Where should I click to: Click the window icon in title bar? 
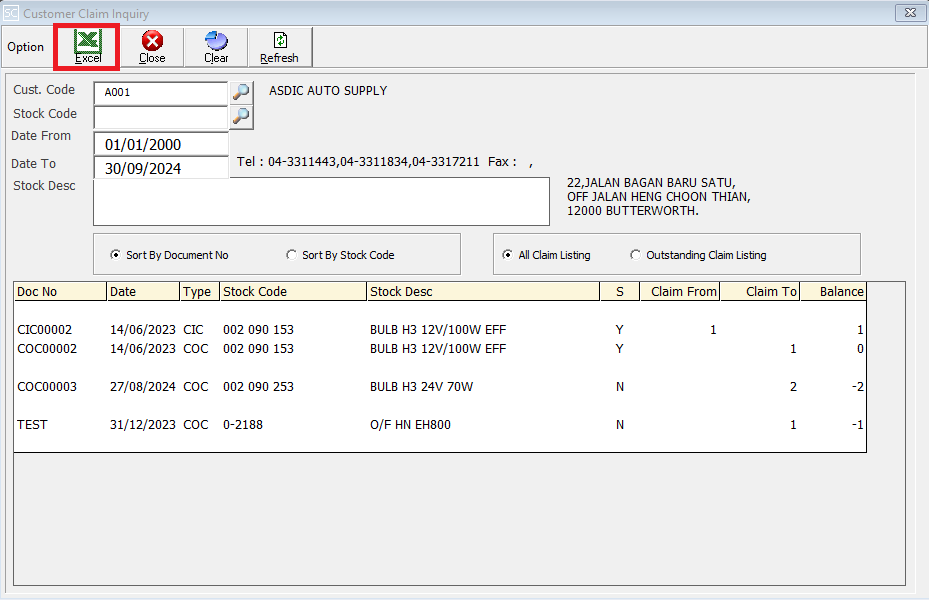11,12
